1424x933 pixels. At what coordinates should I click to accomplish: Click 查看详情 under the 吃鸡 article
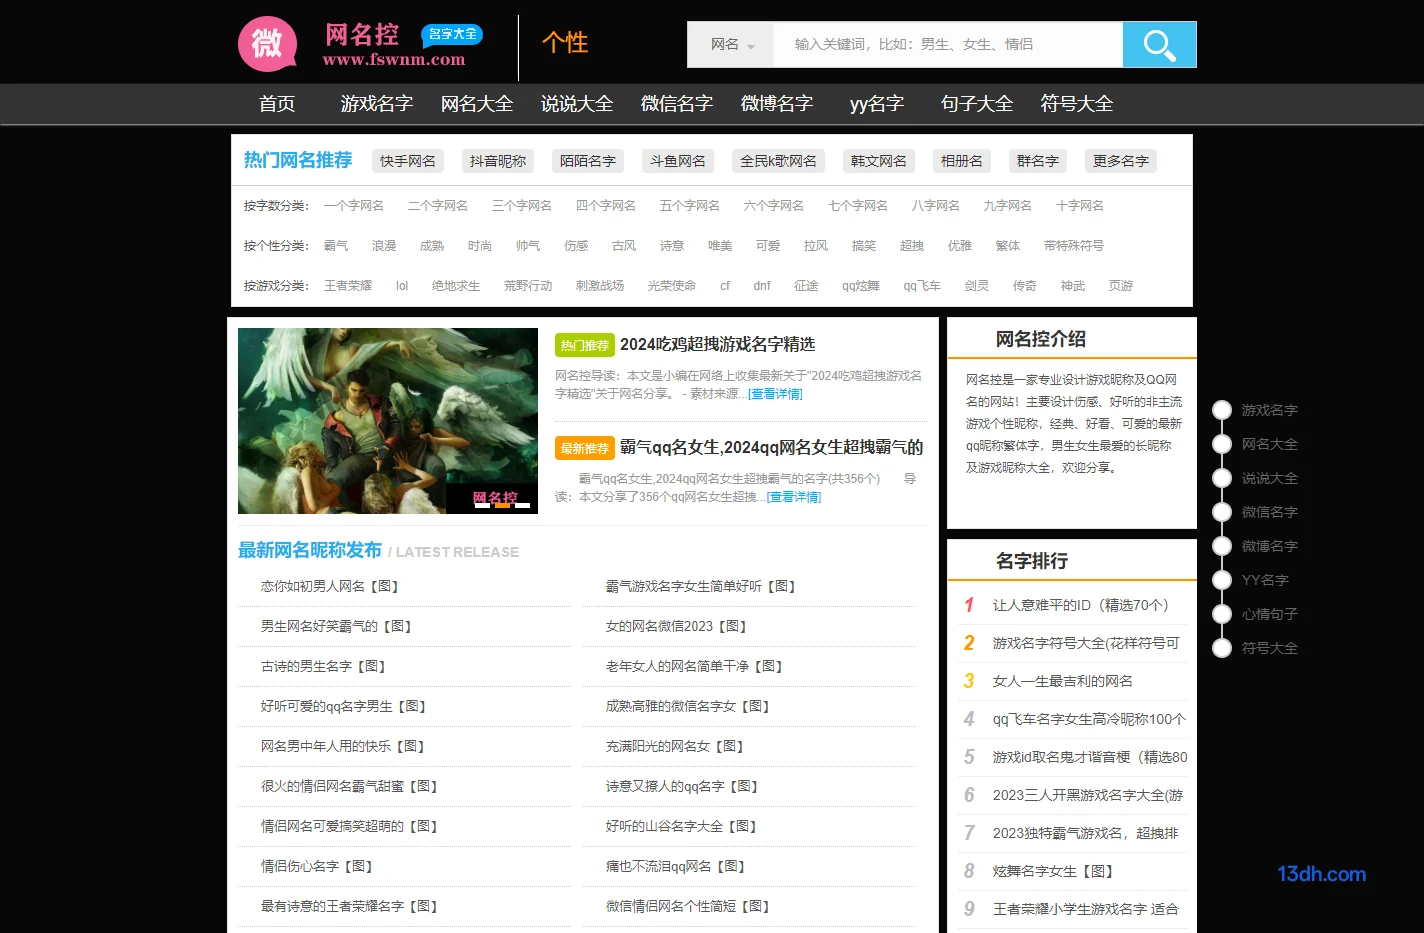[775, 394]
